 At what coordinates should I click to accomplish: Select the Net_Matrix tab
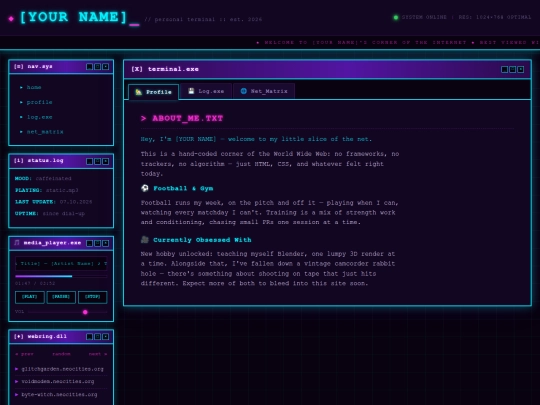click(264, 91)
